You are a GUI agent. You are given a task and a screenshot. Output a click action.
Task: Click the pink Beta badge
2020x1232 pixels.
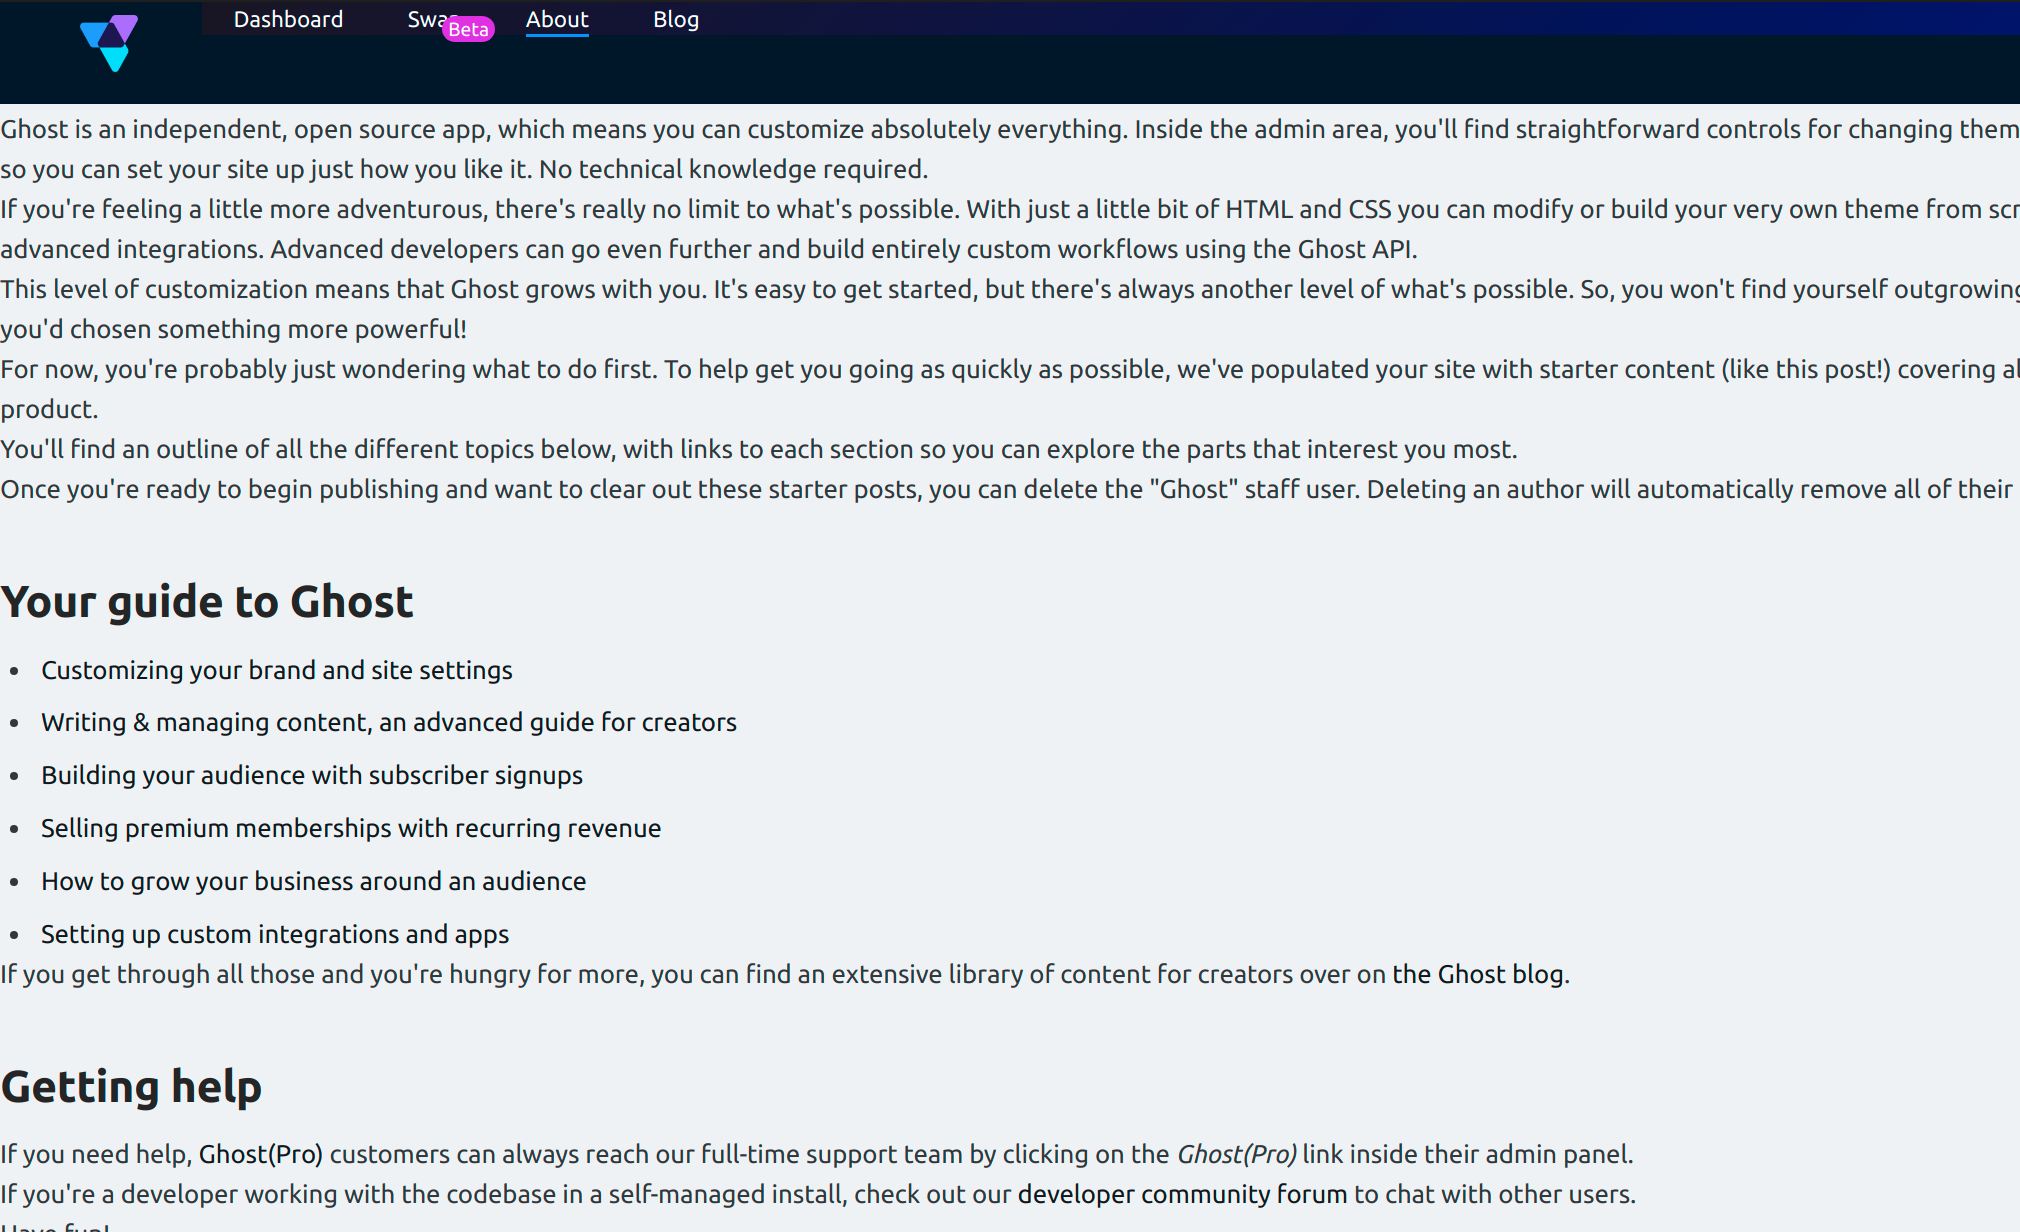[469, 29]
